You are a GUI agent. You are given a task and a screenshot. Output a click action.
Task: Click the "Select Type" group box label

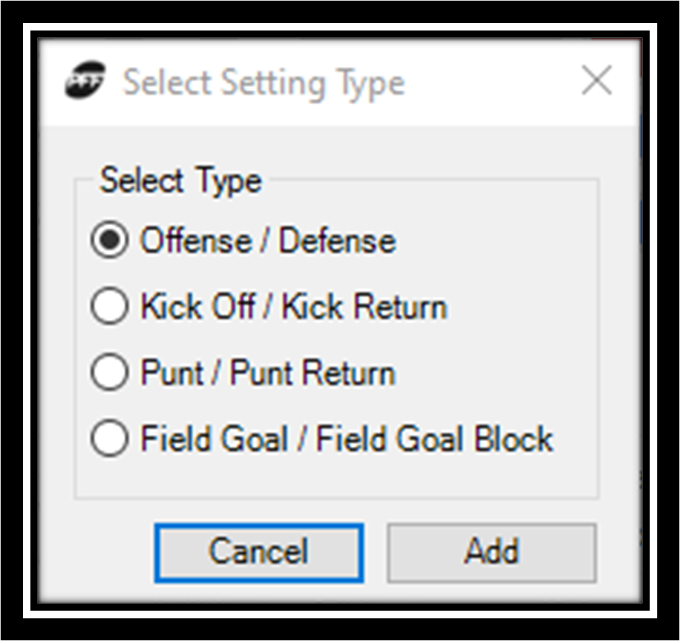pyautogui.click(x=180, y=181)
